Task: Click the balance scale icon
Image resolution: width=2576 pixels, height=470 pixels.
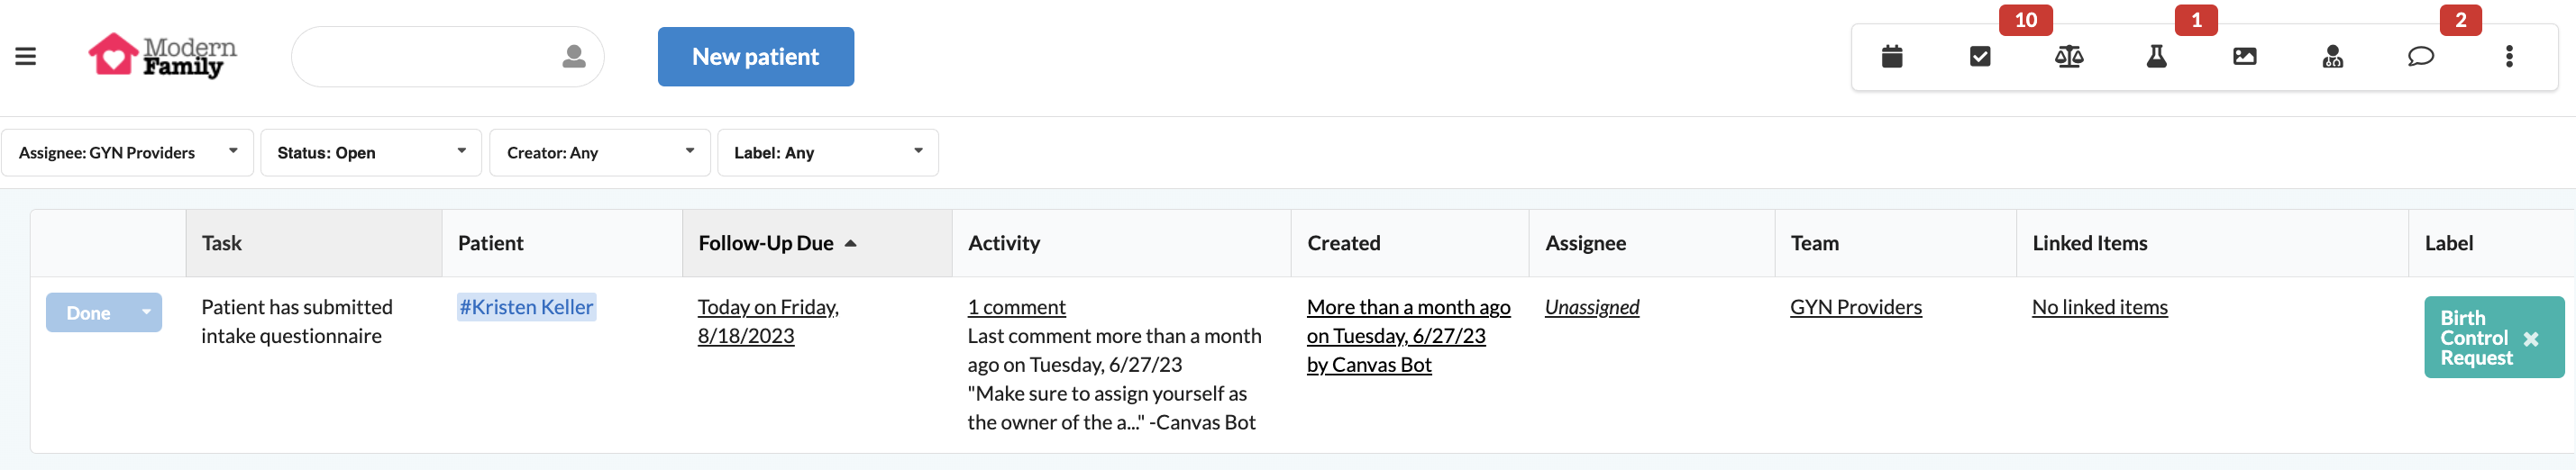Action: pos(2068,57)
